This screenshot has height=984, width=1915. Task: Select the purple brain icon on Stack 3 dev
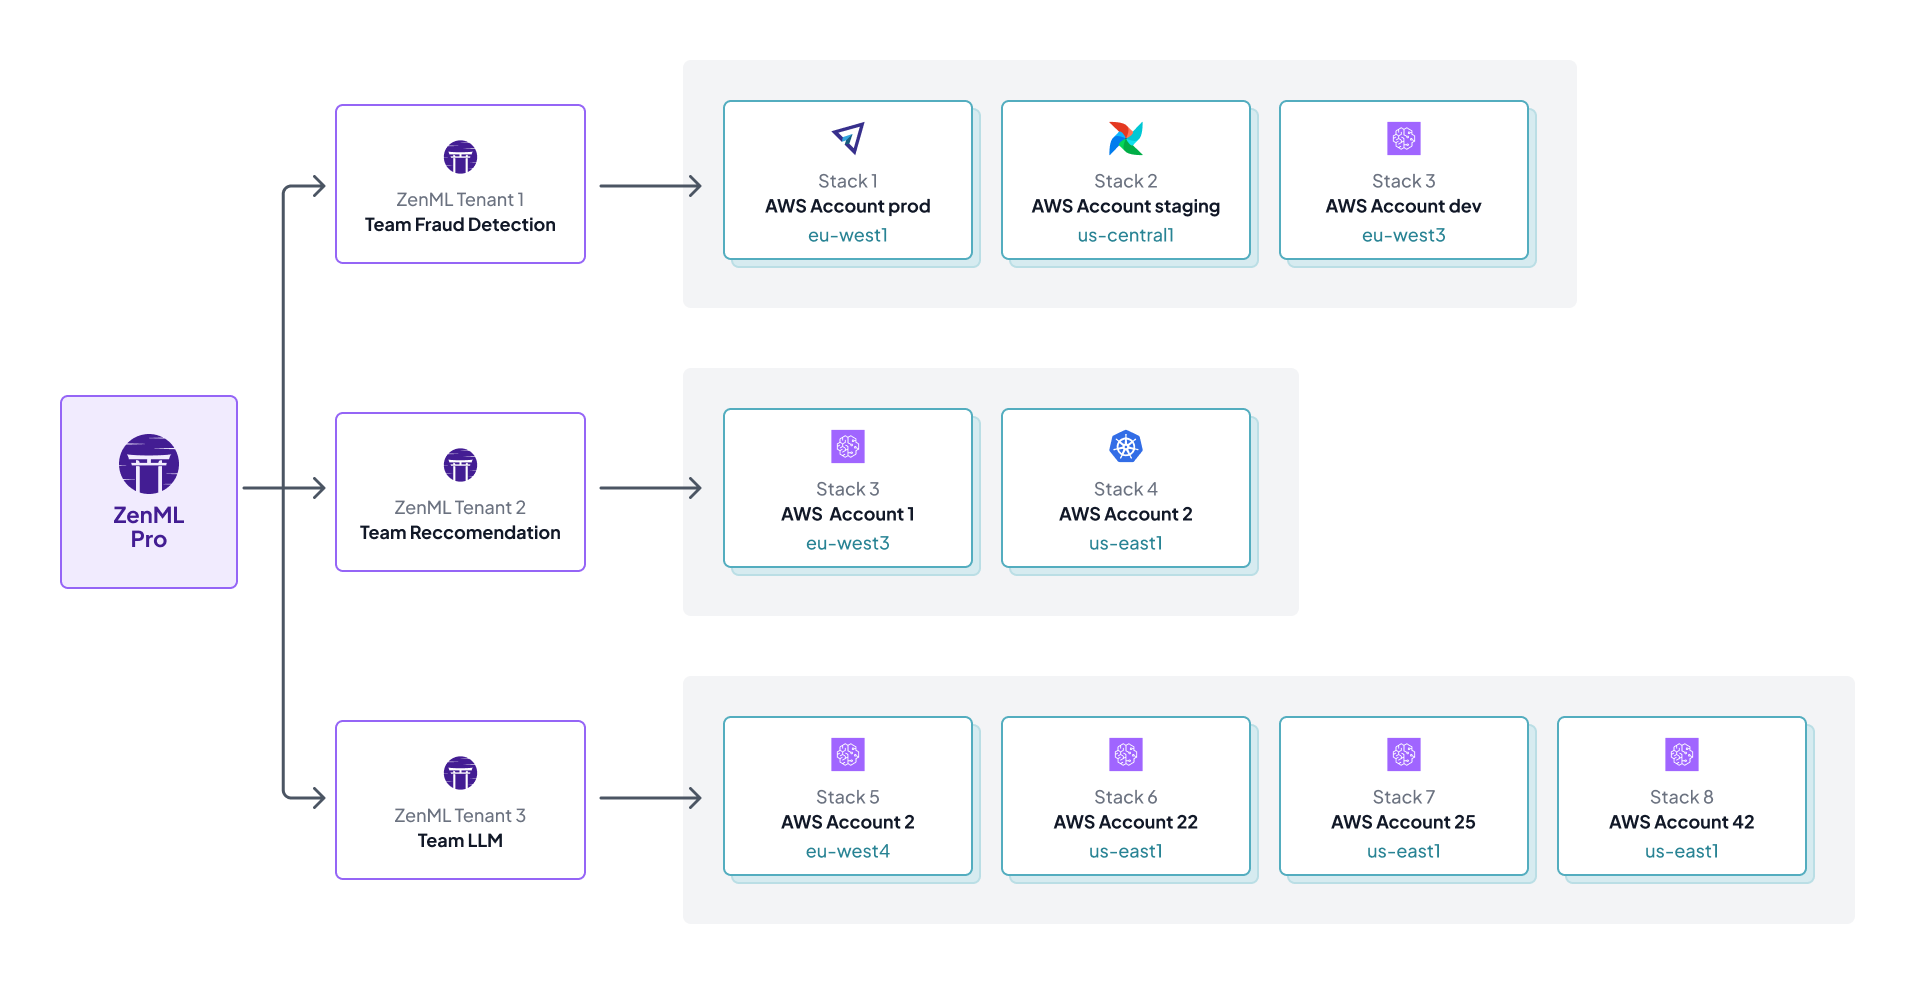point(1403,139)
